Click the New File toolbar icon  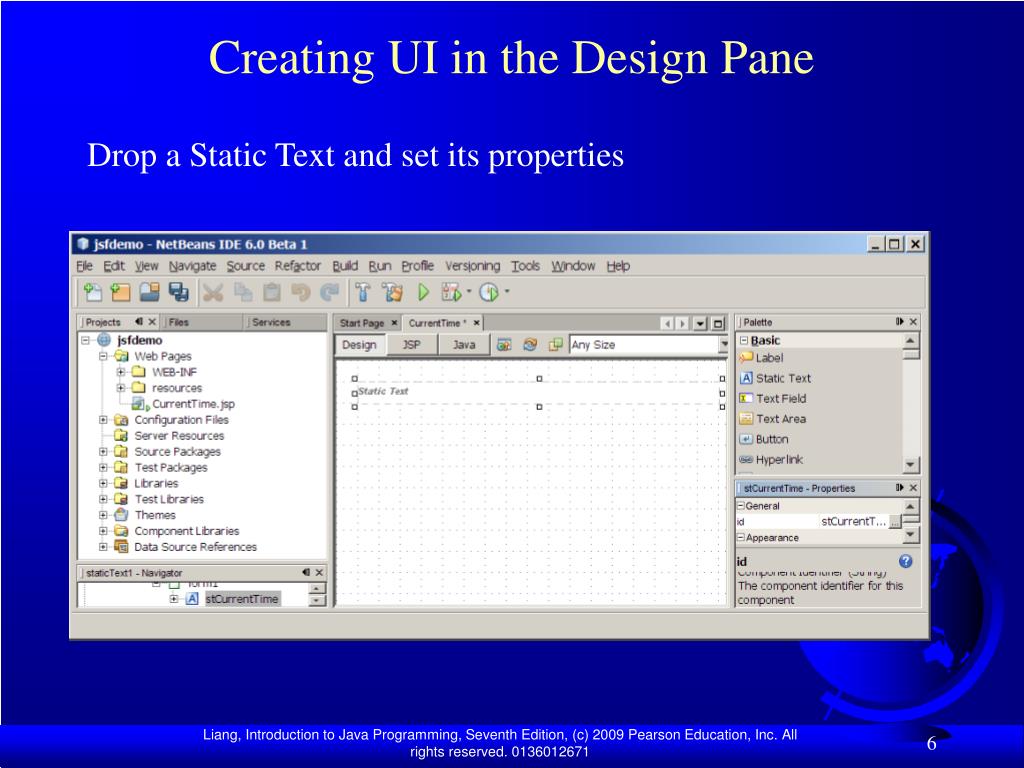click(x=92, y=293)
